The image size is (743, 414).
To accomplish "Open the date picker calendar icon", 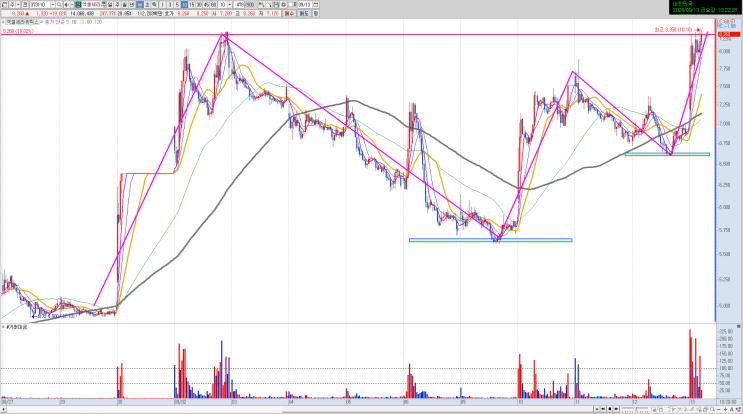I will [316, 4].
